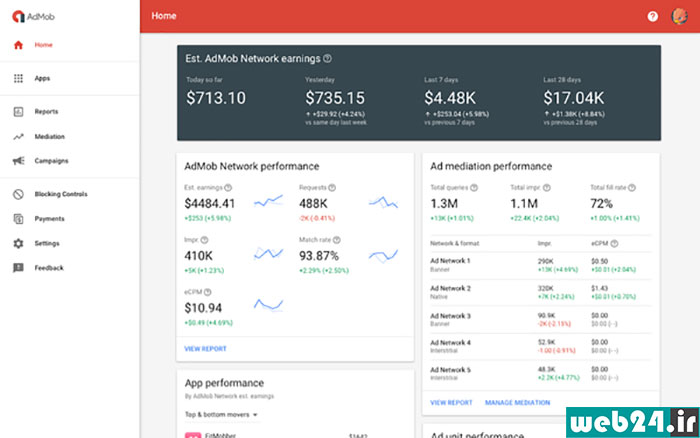Click help icon in eCPM table column header
This screenshot has width=700, height=438.
[x=614, y=243]
